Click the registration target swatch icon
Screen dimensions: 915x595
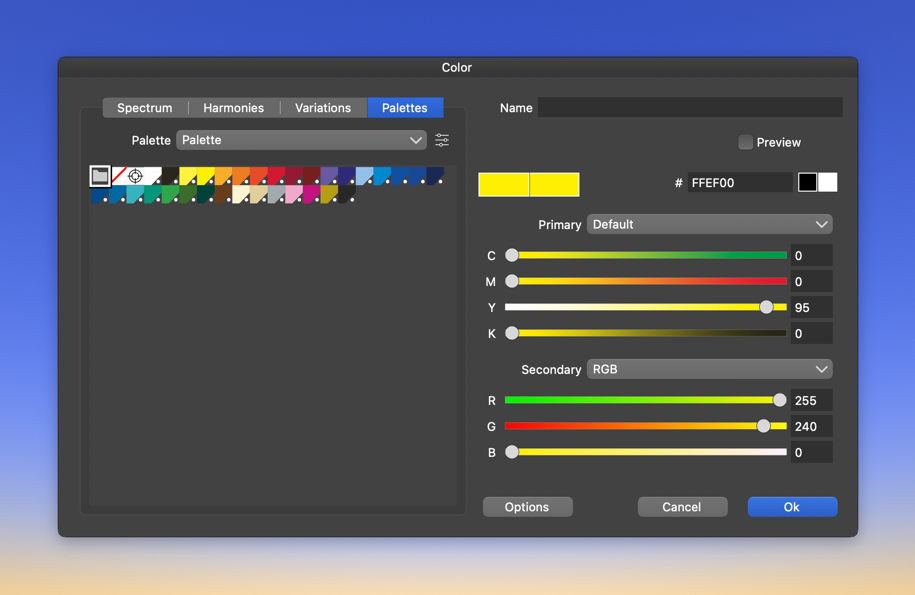click(135, 176)
